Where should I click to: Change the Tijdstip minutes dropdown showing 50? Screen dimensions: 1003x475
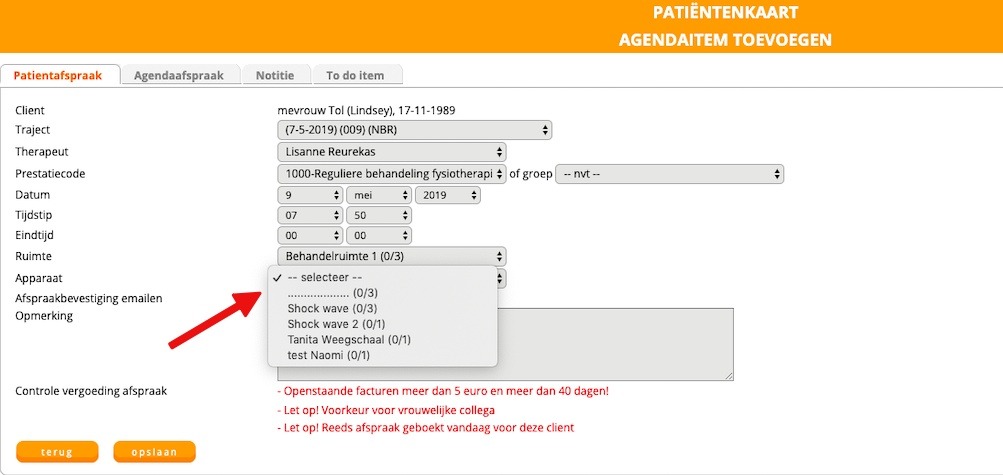click(x=378, y=215)
